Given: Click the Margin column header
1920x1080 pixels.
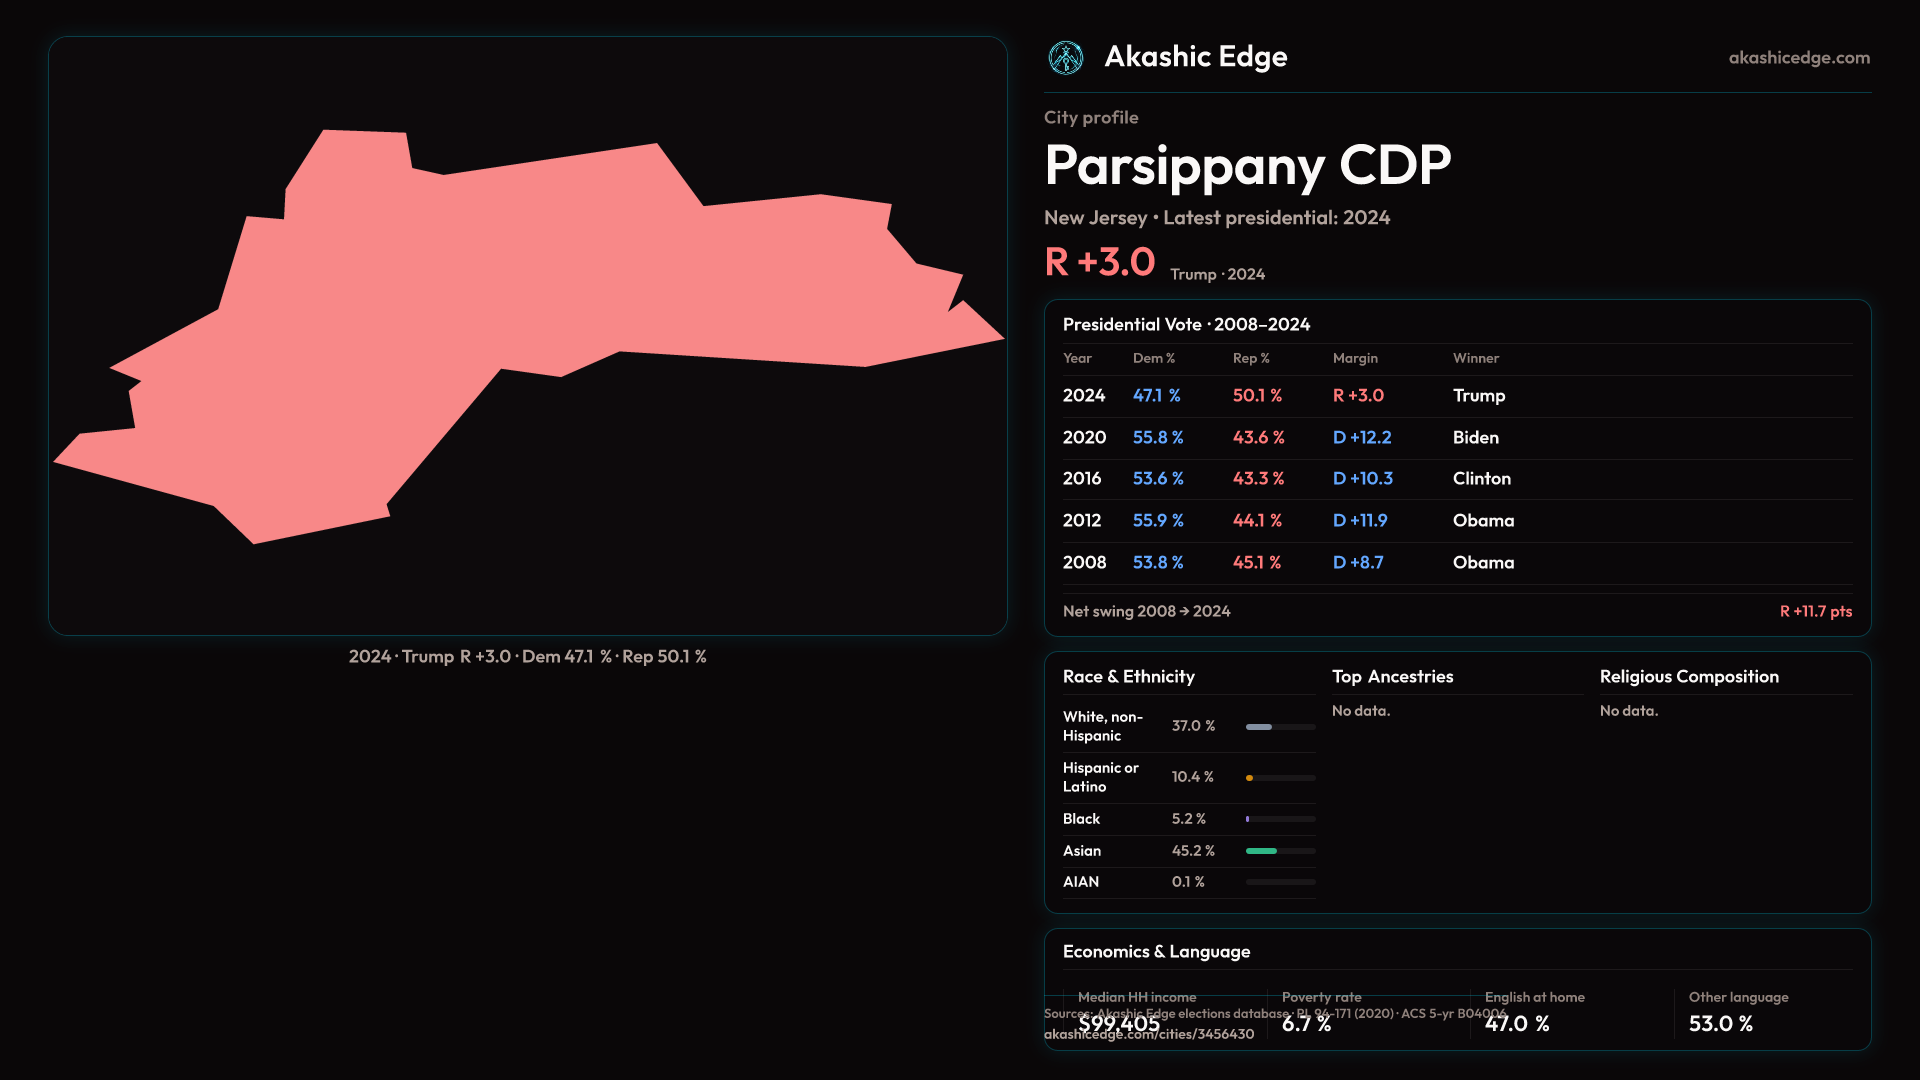Looking at the screenshot, I should 1355,358.
